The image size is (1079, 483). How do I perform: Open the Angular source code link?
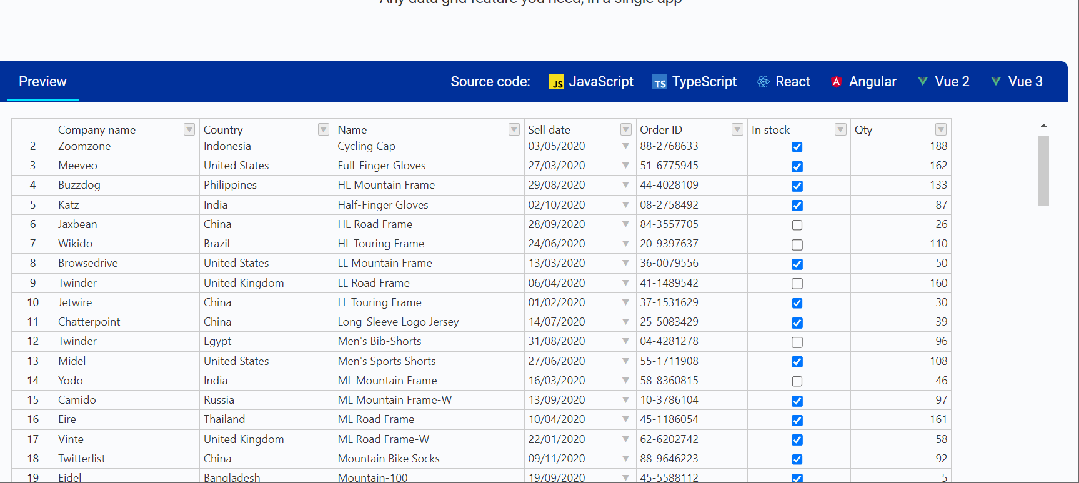pyautogui.click(x=872, y=82)
